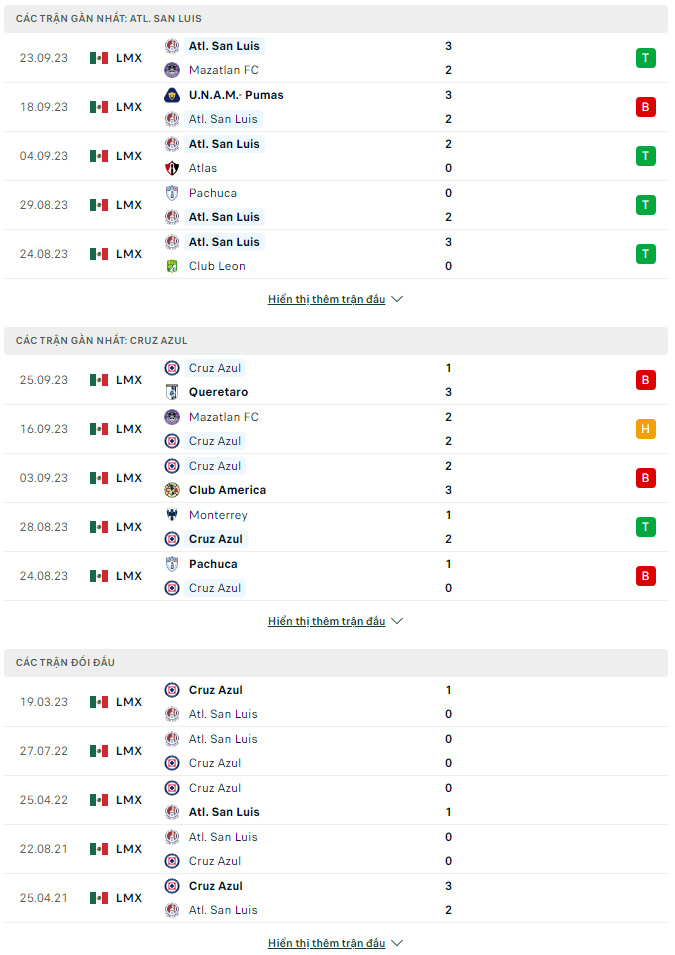The width and height of the screenshot is (675, 955).
Task: Open Club America team name link
Action: coord(227,490)
